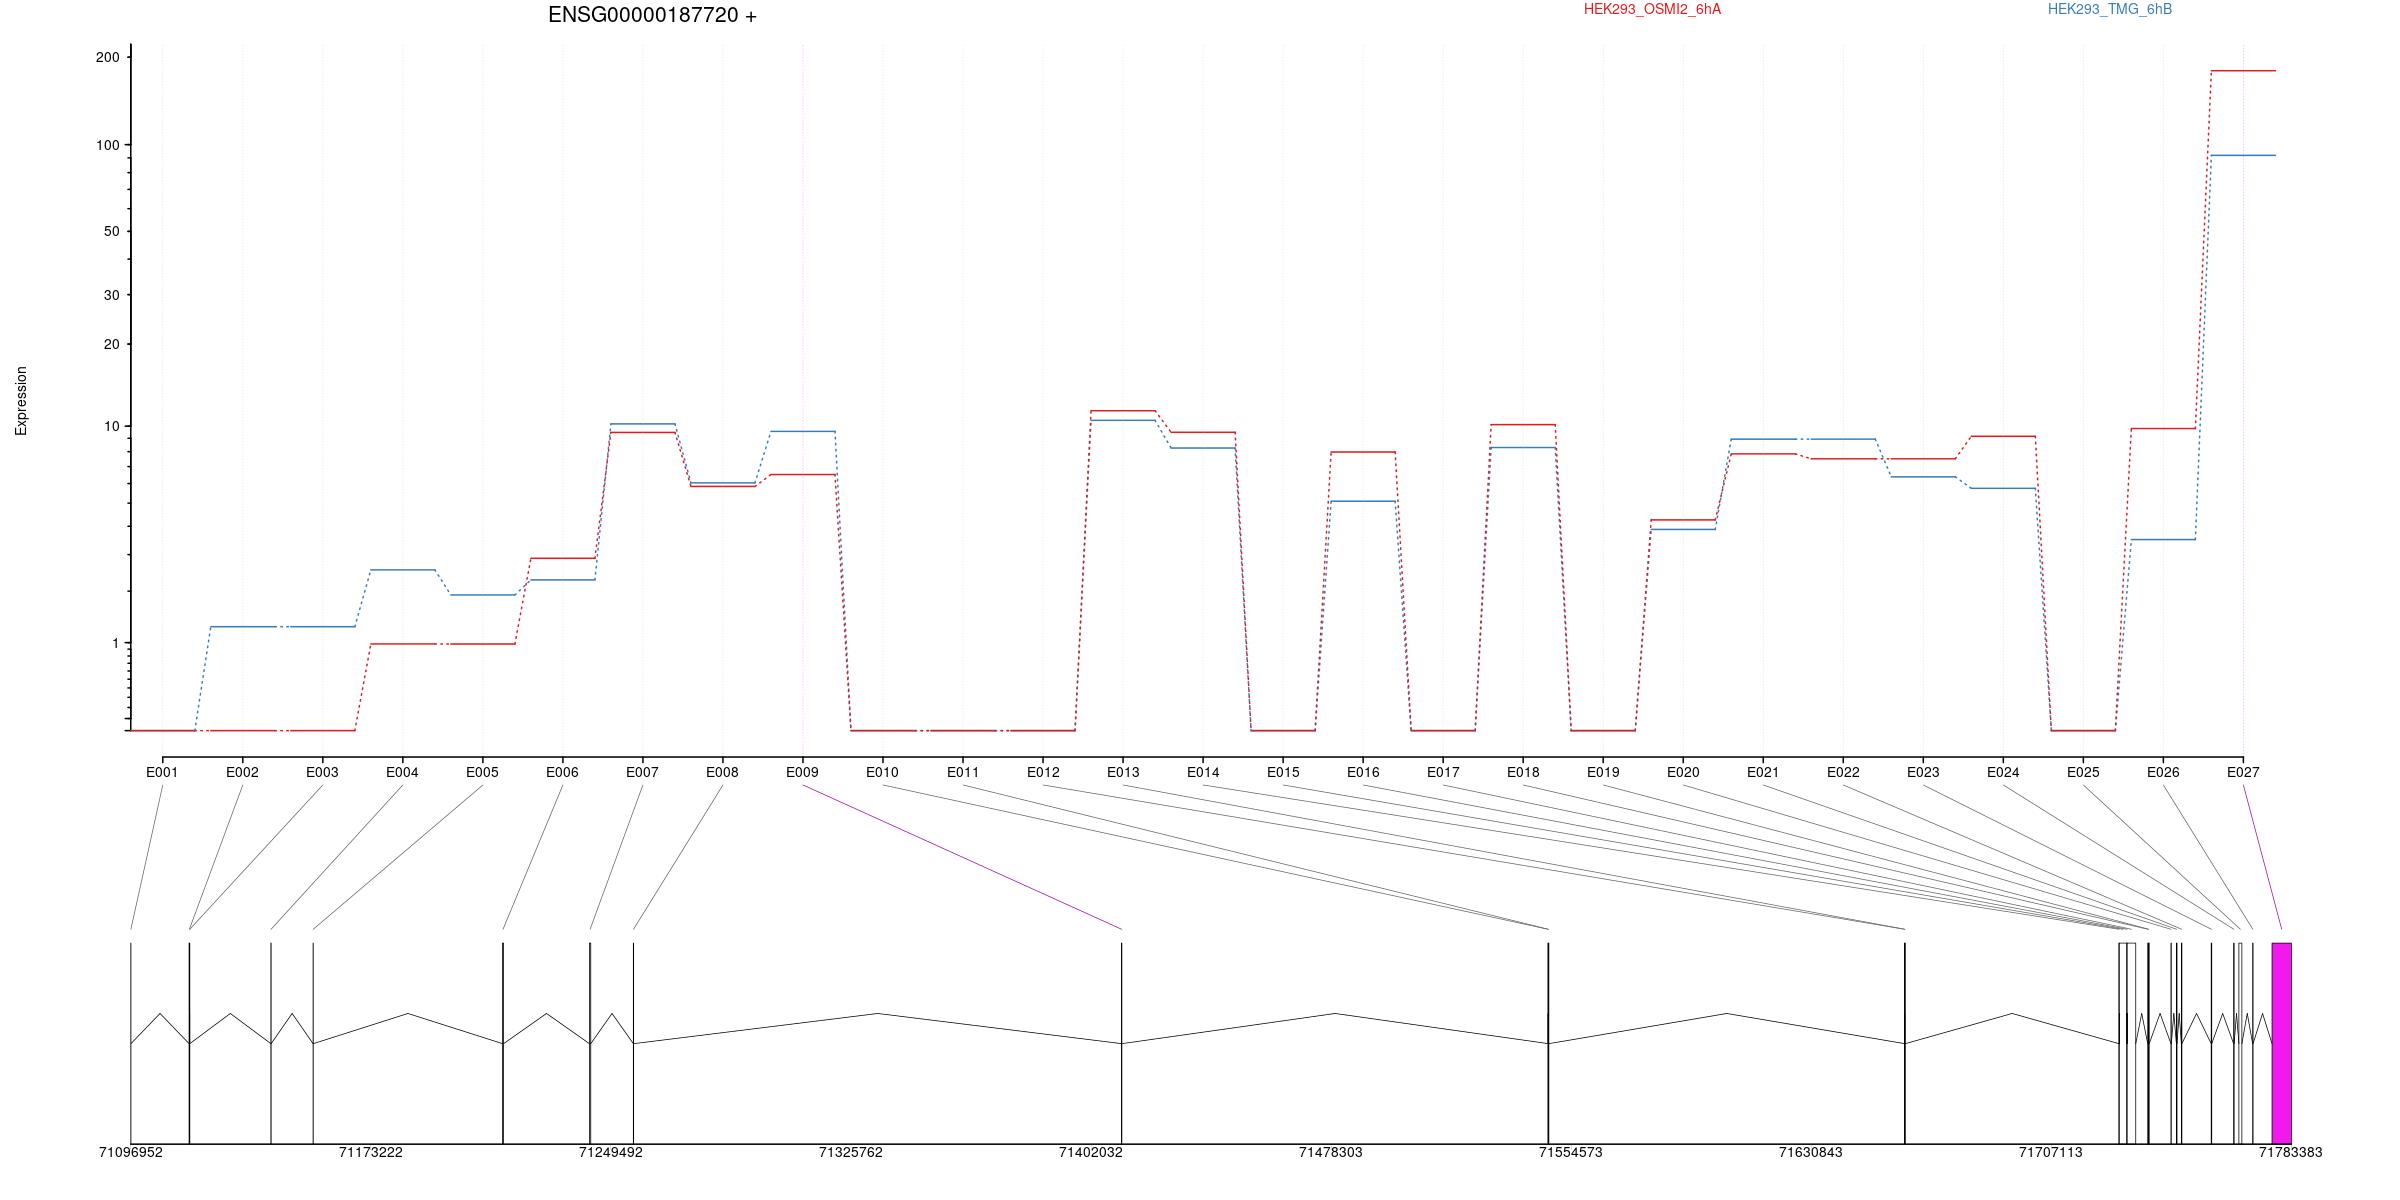Click exon label E002
The image size is (2400, 1200).
click(242, 772)
